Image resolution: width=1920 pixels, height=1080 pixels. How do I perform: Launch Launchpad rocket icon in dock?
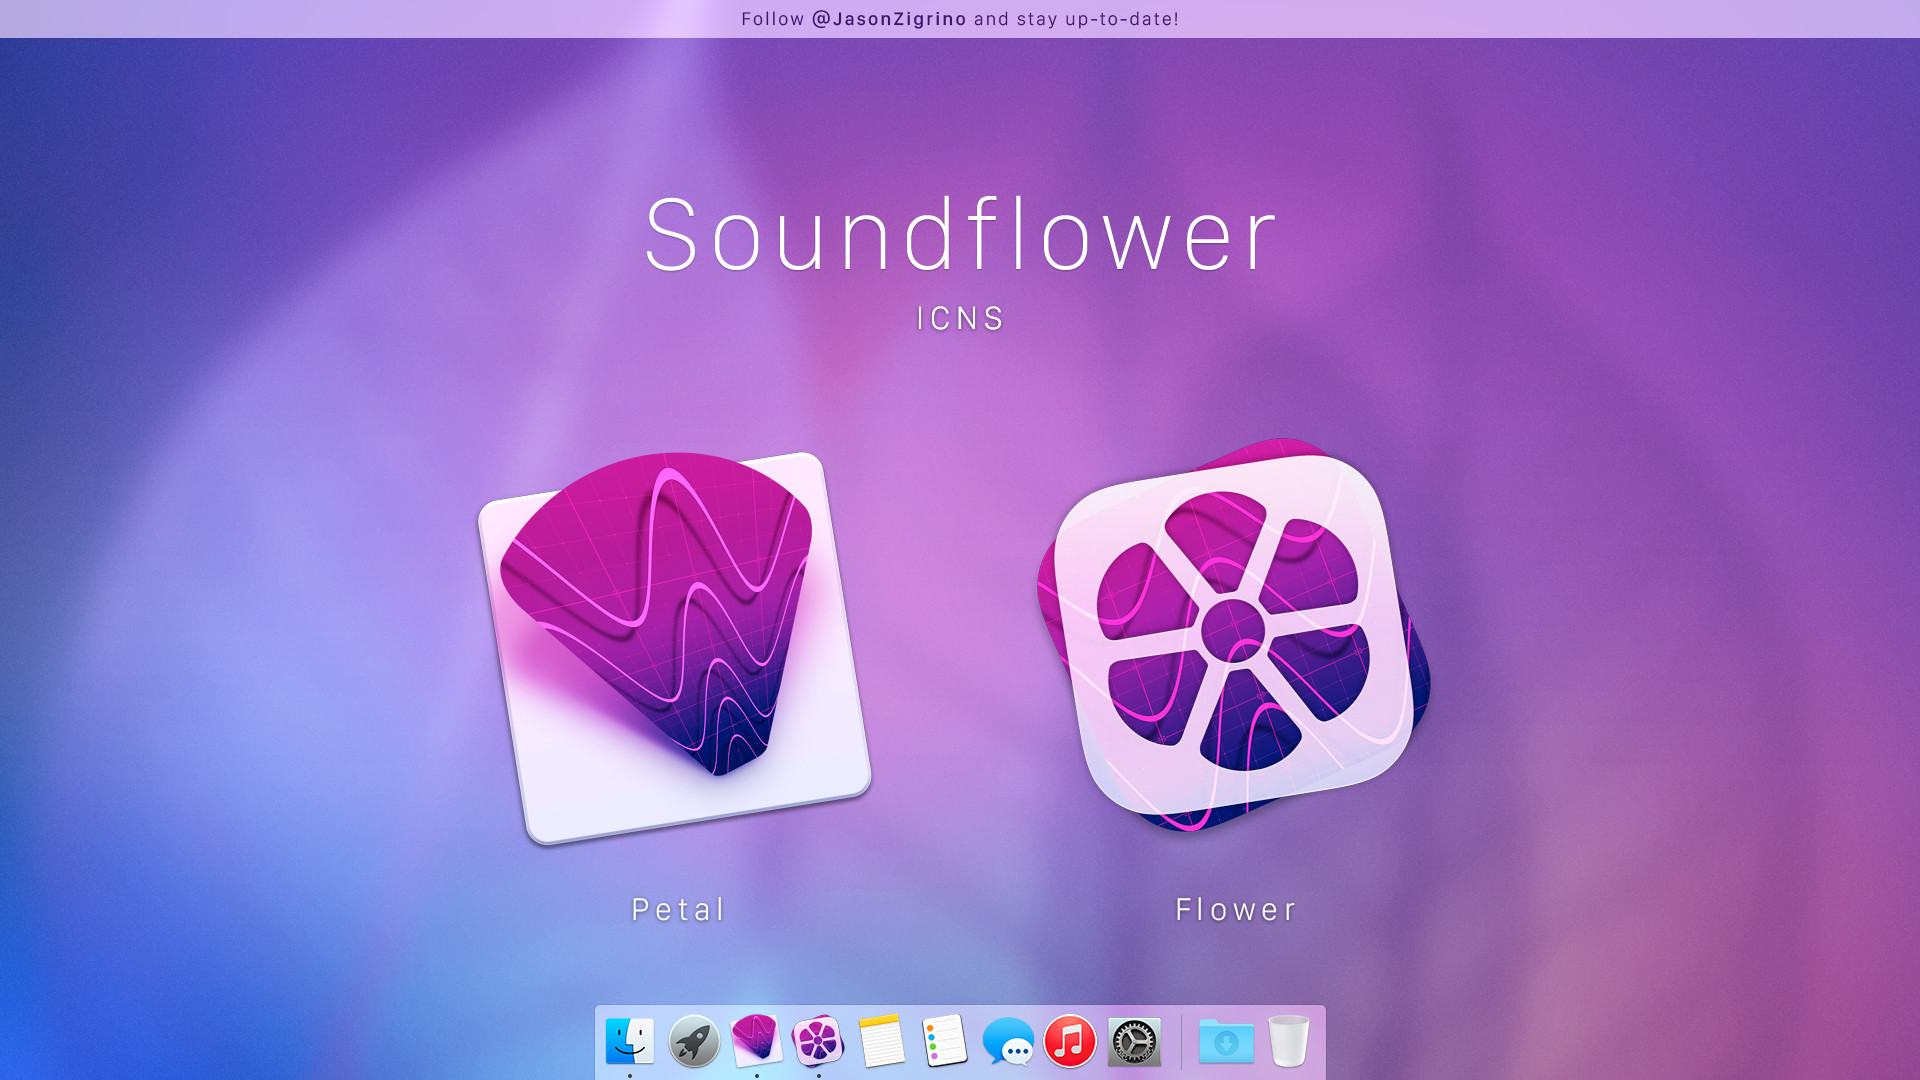(x=694, y=1041)
